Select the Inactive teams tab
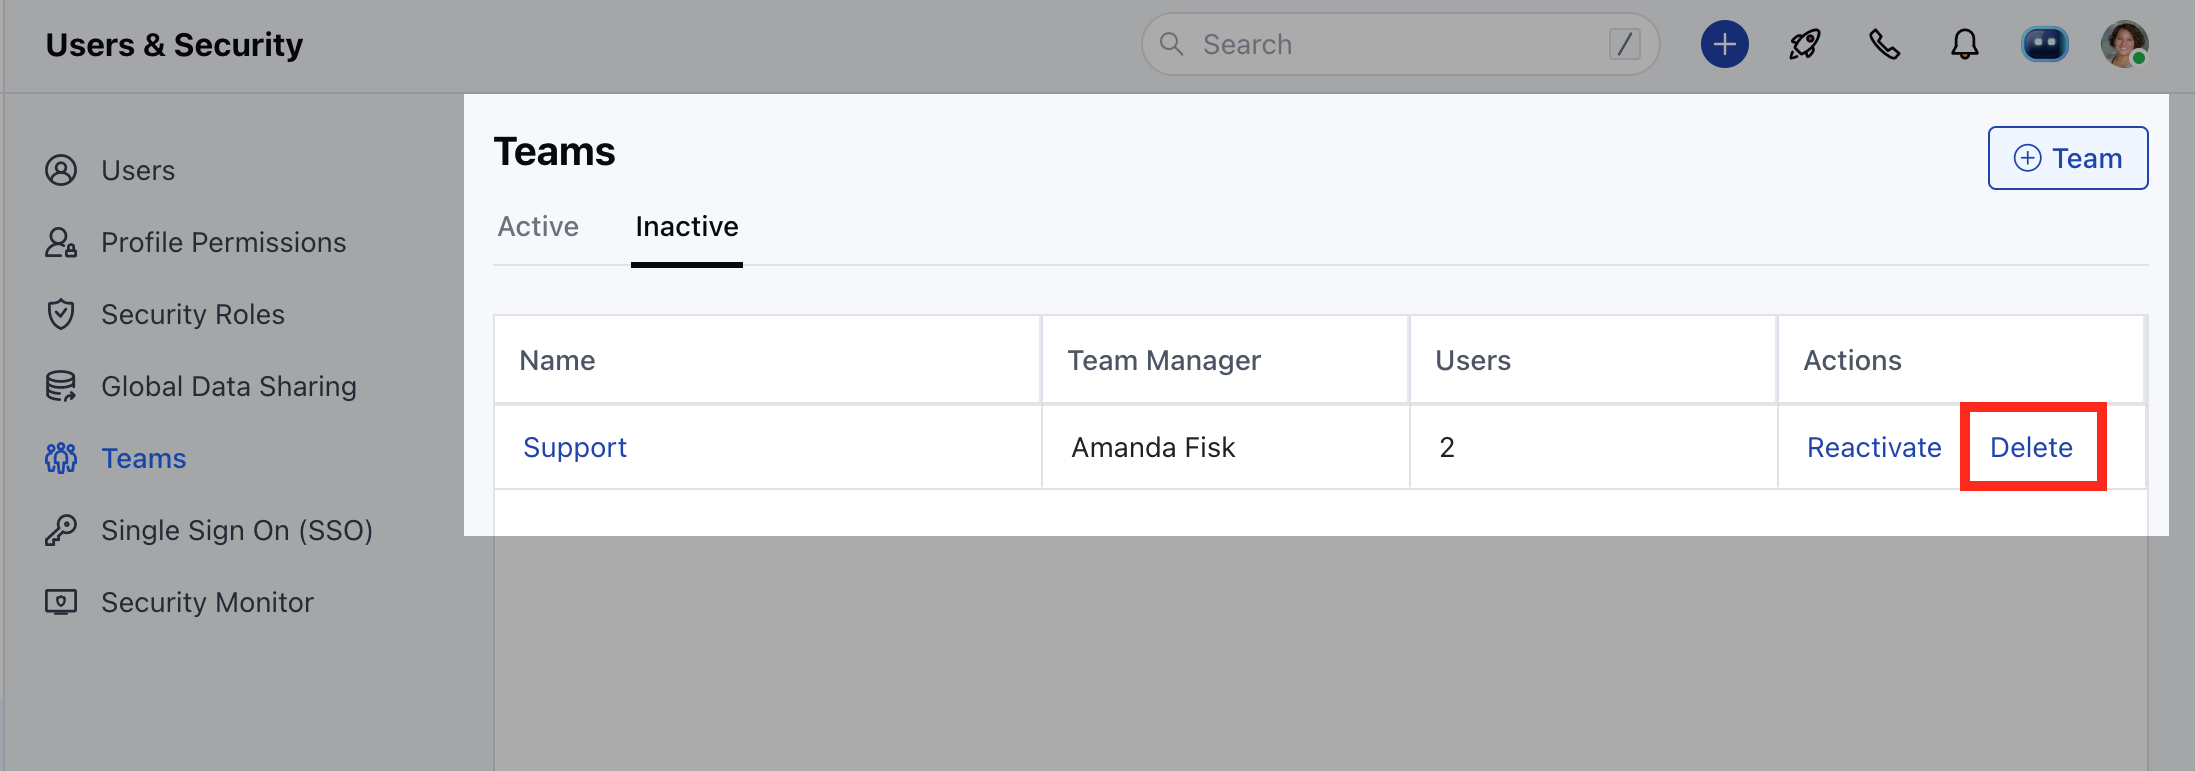 coord(687,227)
